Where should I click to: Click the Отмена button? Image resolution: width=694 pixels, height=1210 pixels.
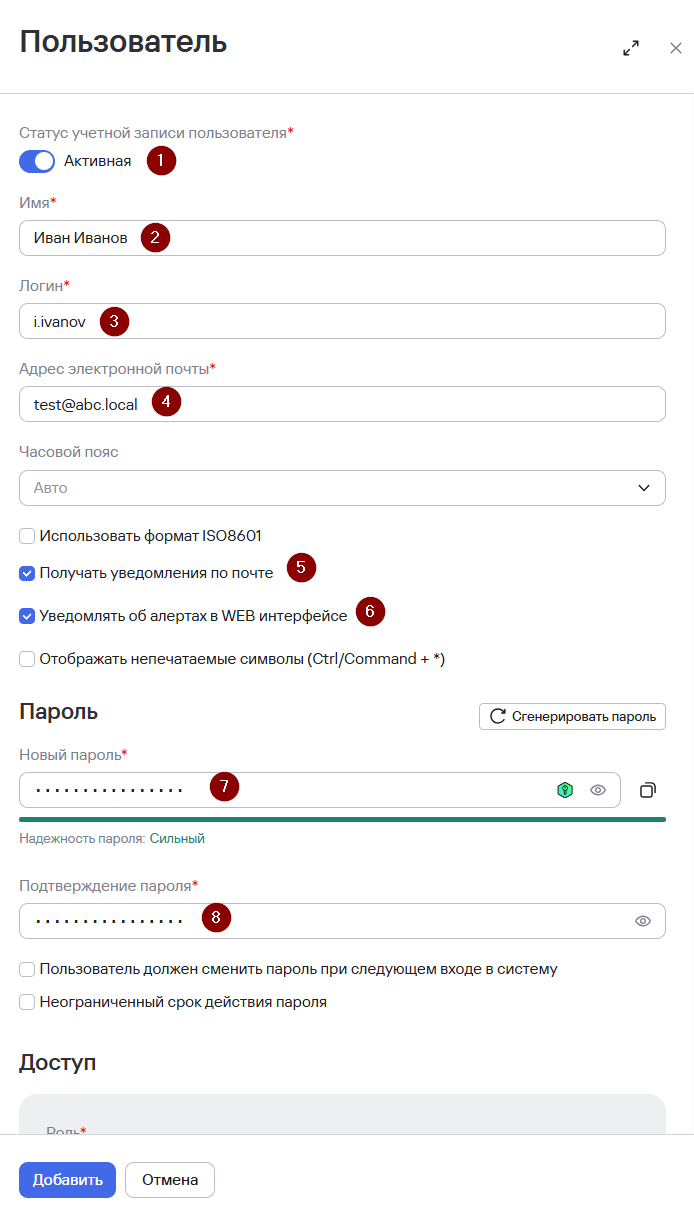coord(170,1180)
